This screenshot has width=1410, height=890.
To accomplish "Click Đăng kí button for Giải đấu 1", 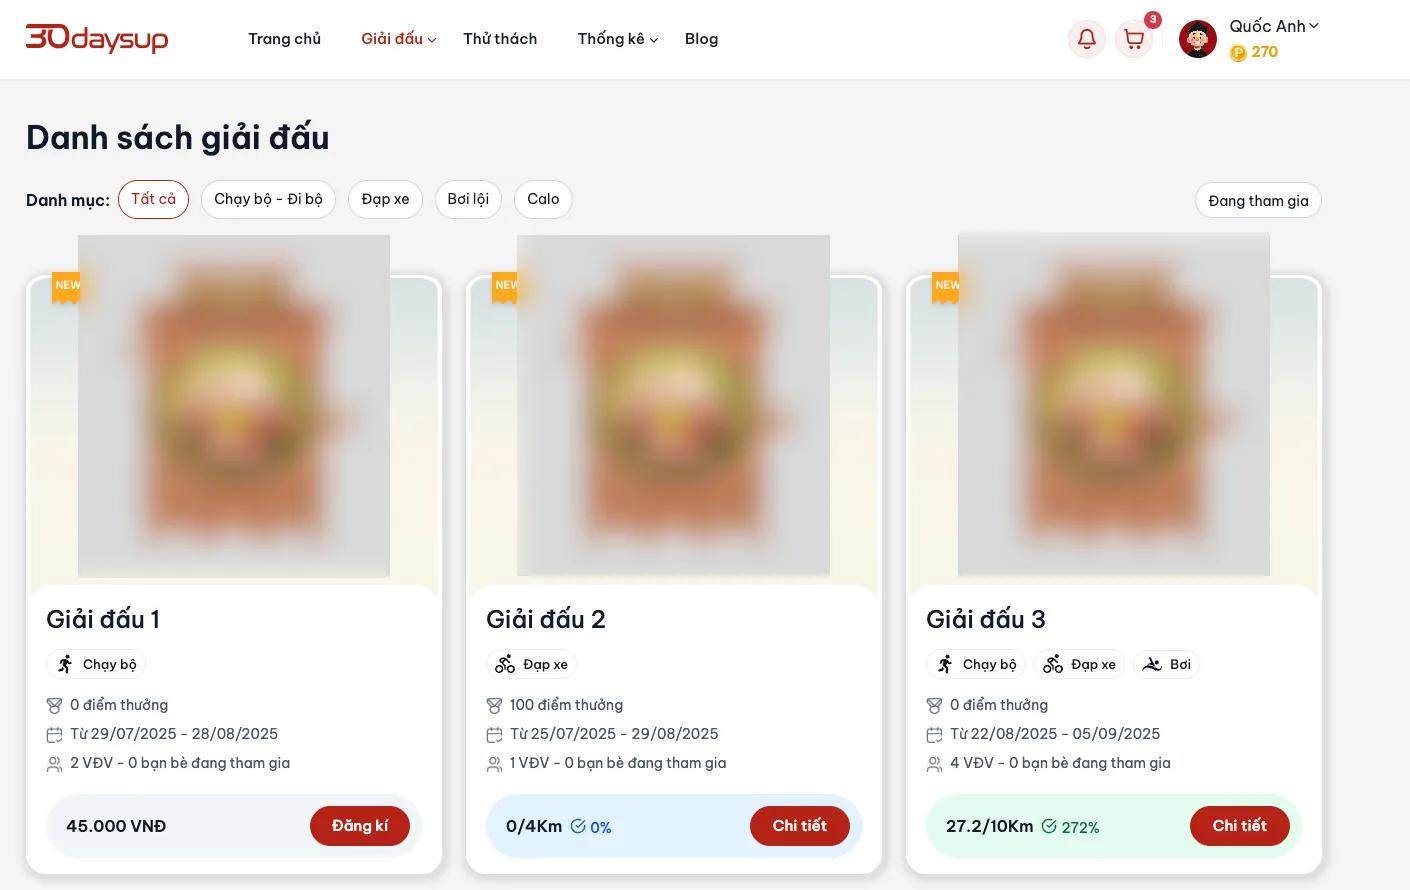I will pos(360,826).
